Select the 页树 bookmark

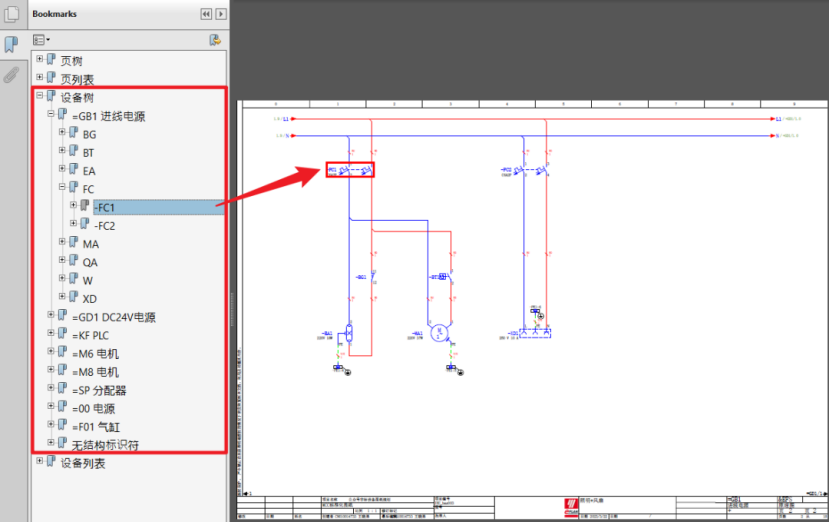click(71, 61)
